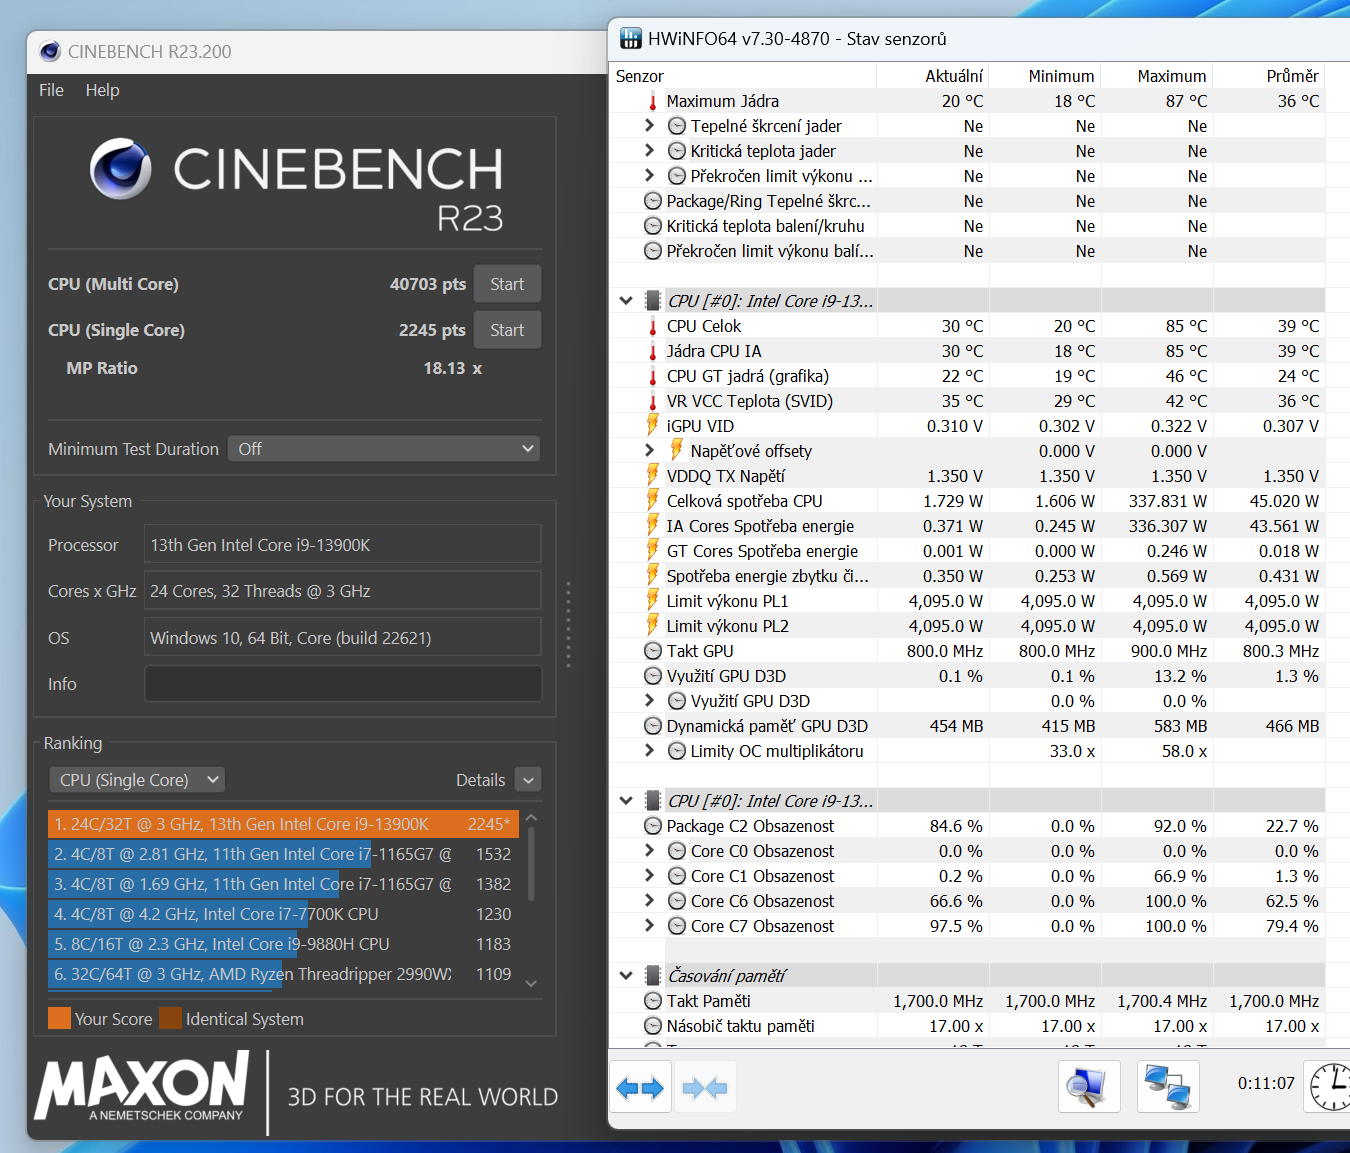Viewport: 1350px width, 1153px height.
Task: Click the ranking list scrollbar down arrow
Action: click(531, 983)
